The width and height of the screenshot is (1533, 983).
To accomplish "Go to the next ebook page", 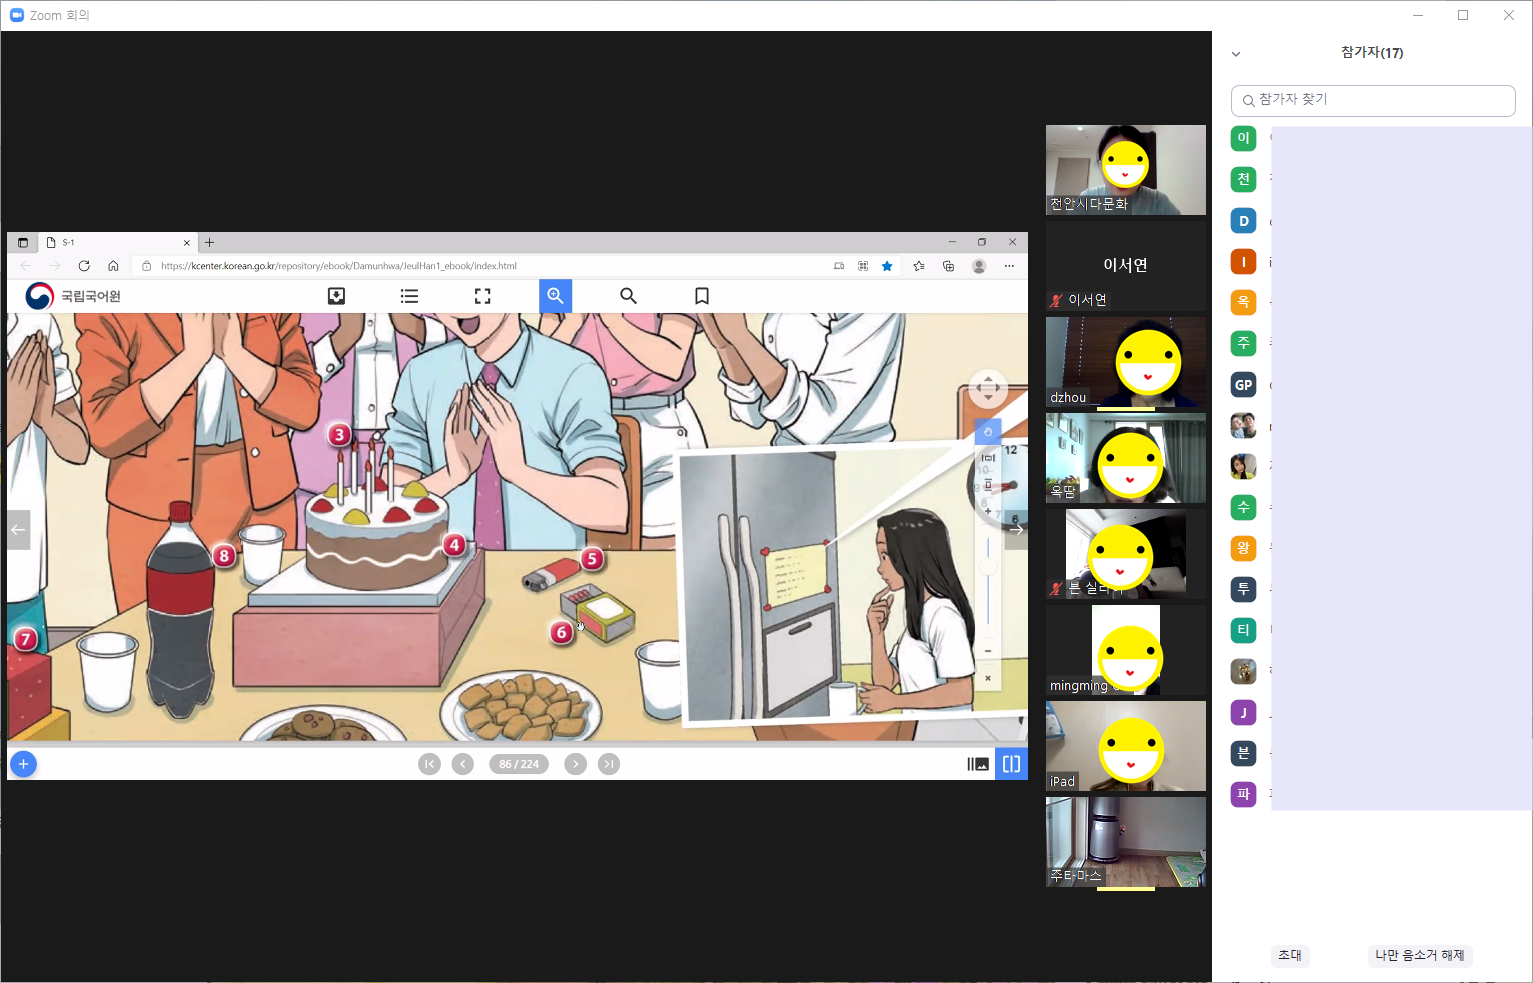I will point(575,764).
